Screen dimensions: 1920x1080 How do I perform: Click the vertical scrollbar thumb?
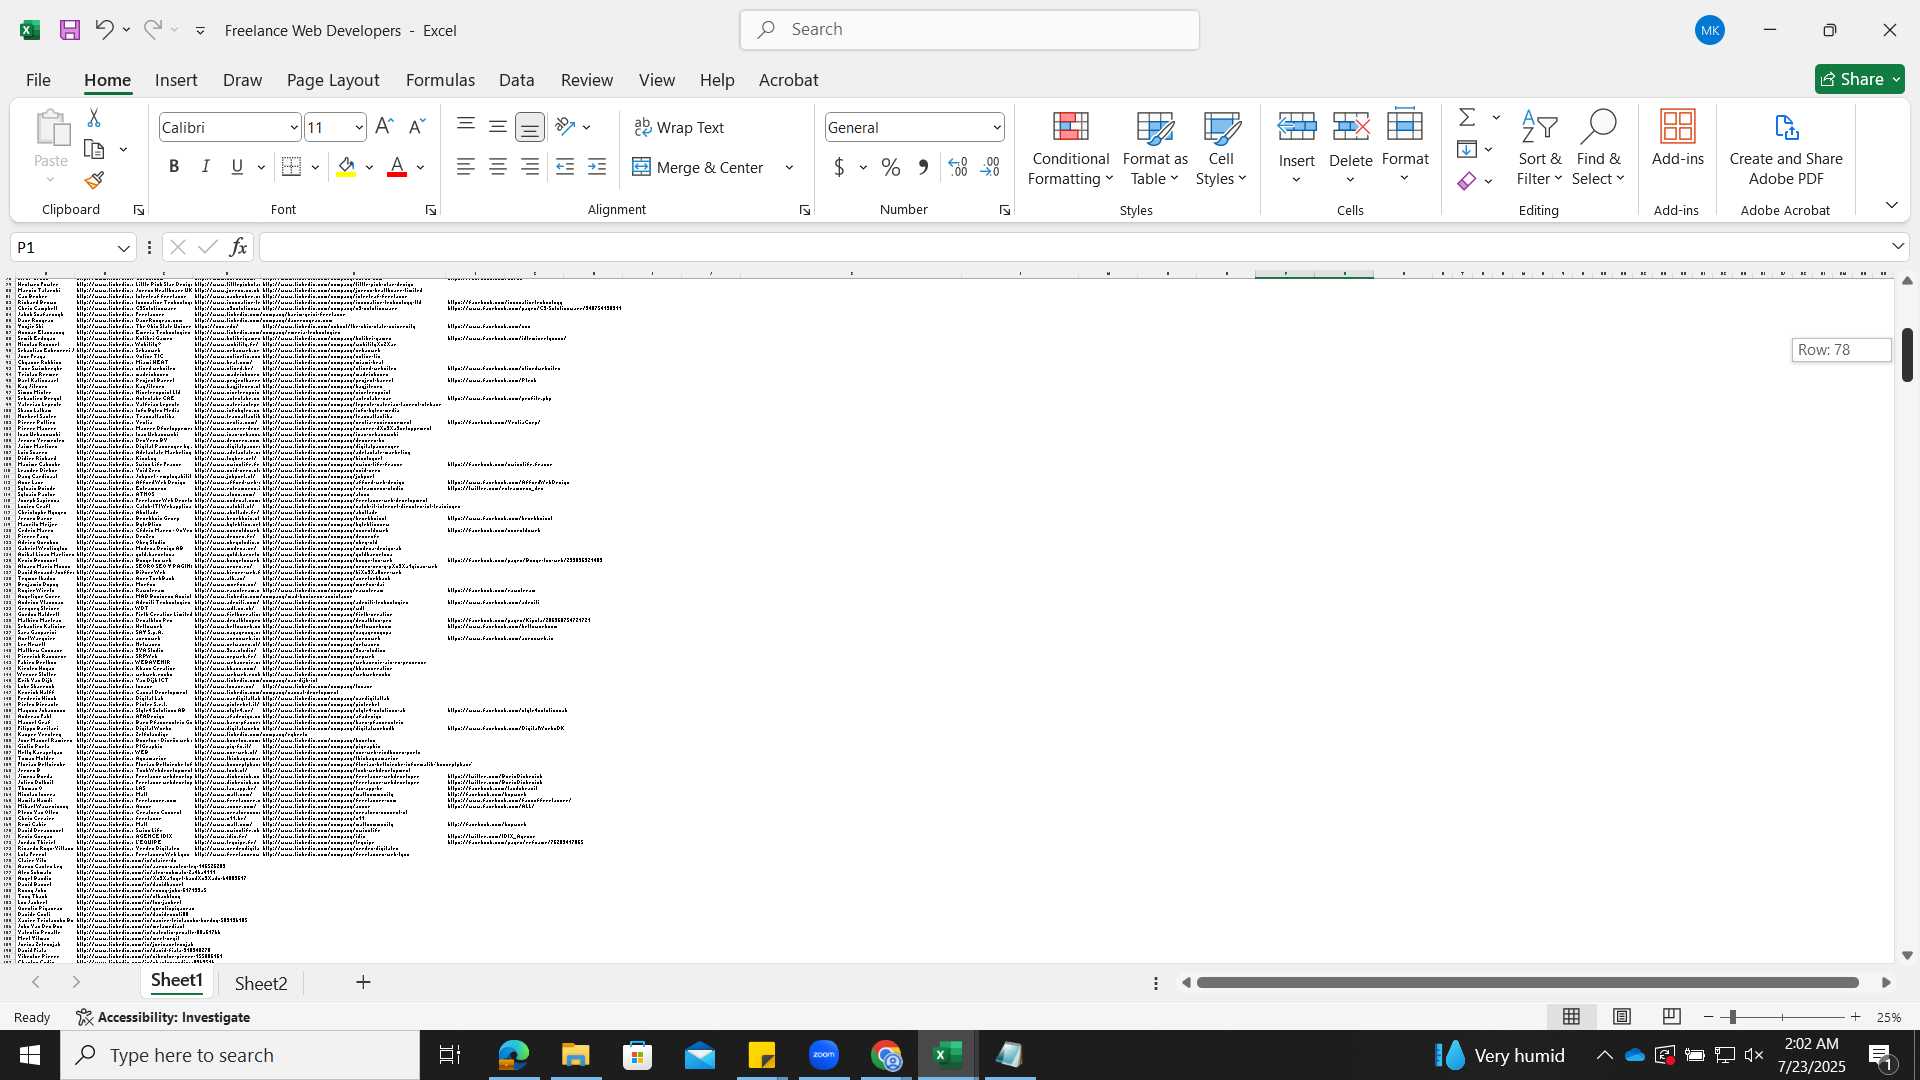point(1907,354)
